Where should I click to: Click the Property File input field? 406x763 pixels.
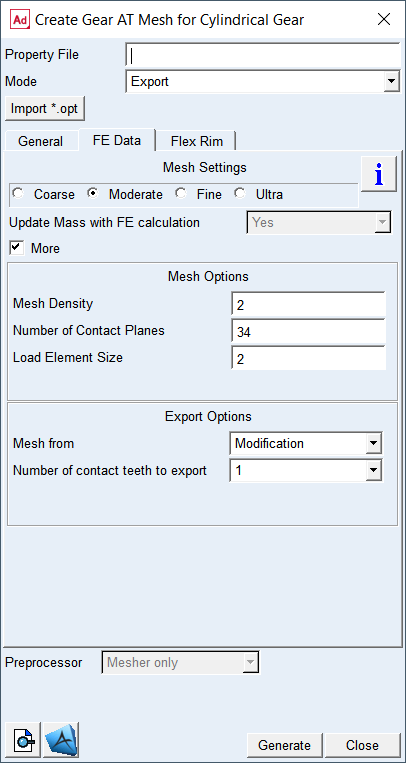coord(263,55)
